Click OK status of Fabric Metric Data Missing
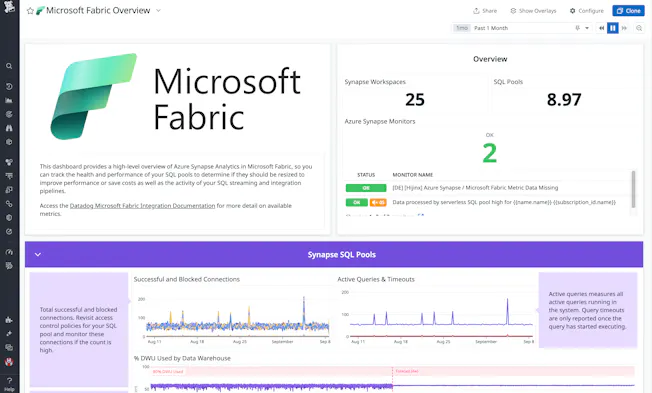The image size is (652, 393). click(366, 188)
